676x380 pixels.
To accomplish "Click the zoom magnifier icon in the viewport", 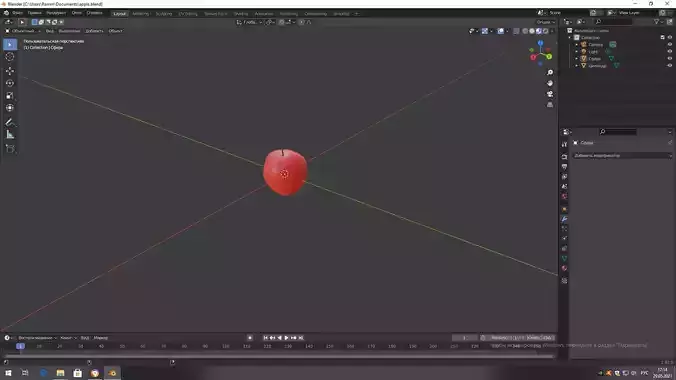I will coord(550,72).
